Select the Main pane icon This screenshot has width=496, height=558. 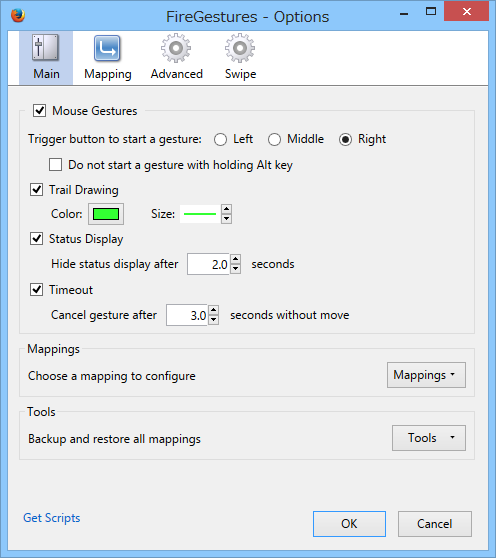click(x=46, y=48)
